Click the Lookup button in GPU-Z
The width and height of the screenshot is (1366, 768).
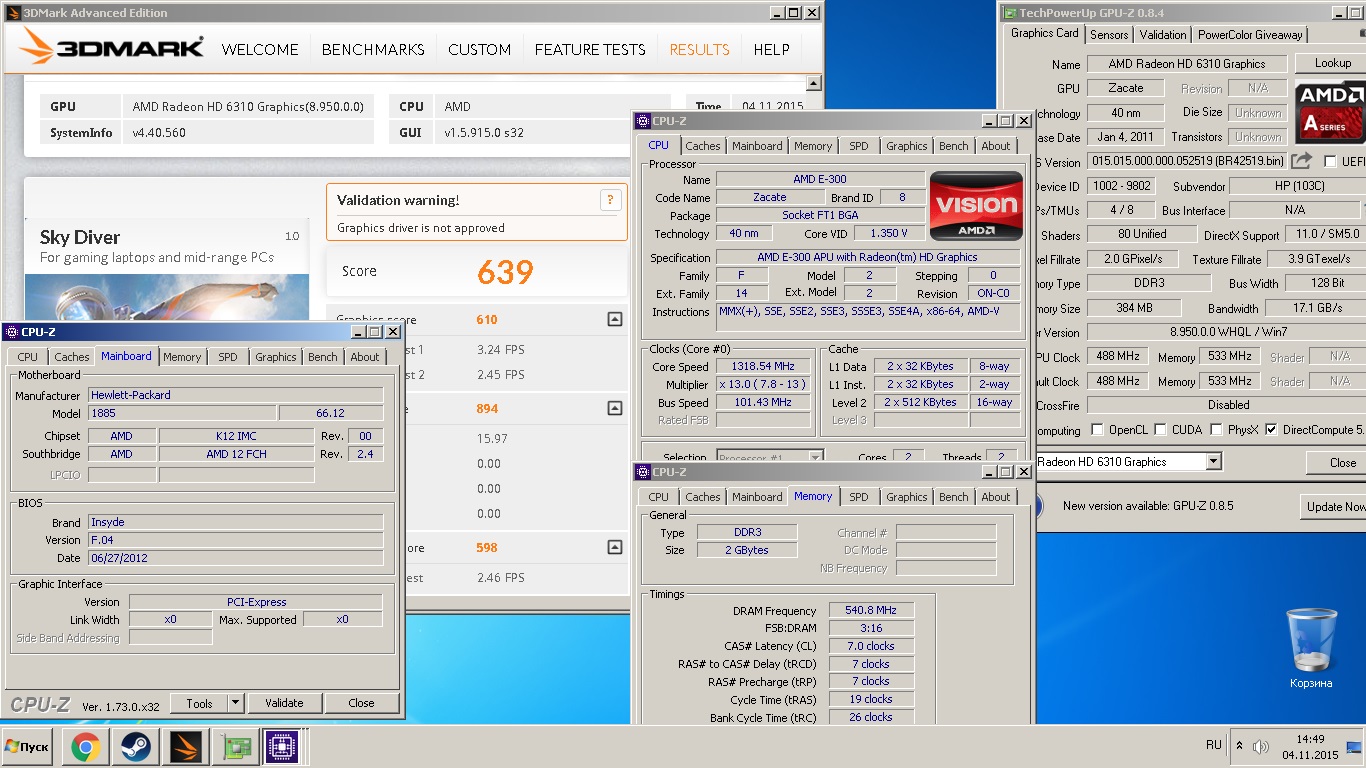[1331, 63]
